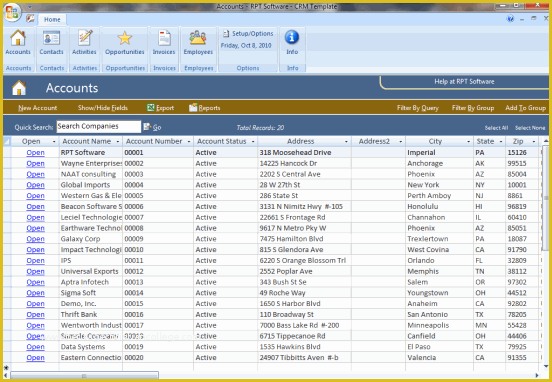
Task: Click the horizontal scrollbar thumb
Action: tap(84, 376)
